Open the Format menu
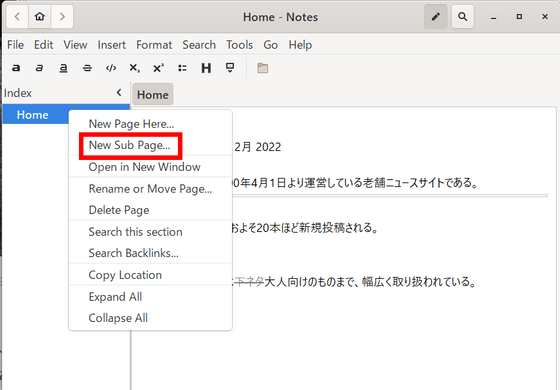 (154, 45)
